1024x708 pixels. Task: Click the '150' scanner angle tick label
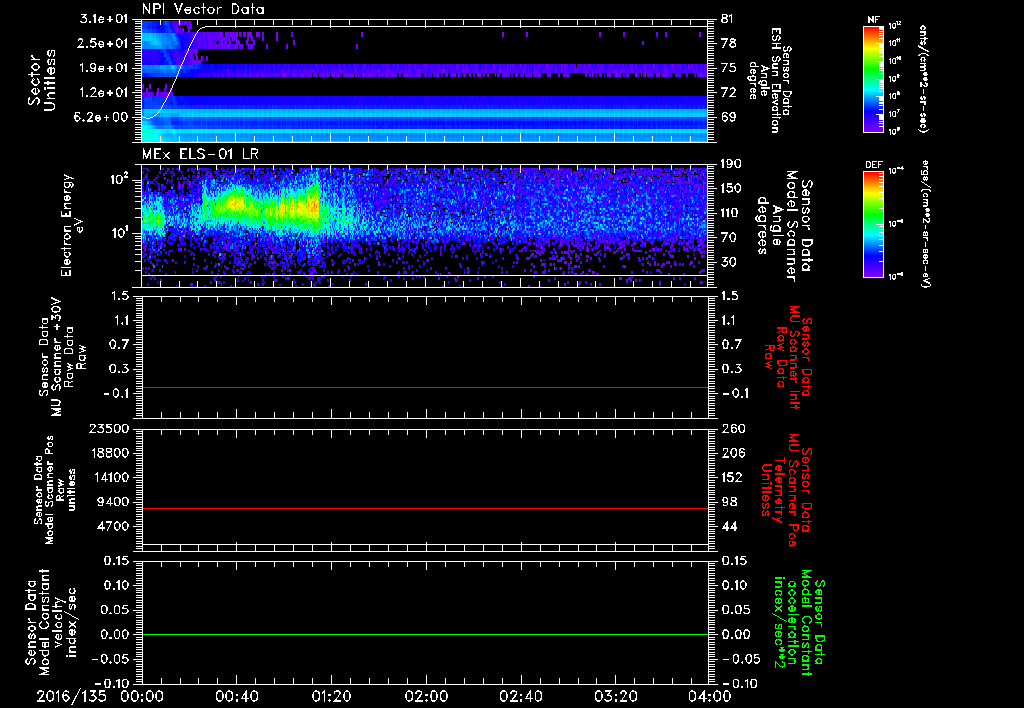point(731,188)
